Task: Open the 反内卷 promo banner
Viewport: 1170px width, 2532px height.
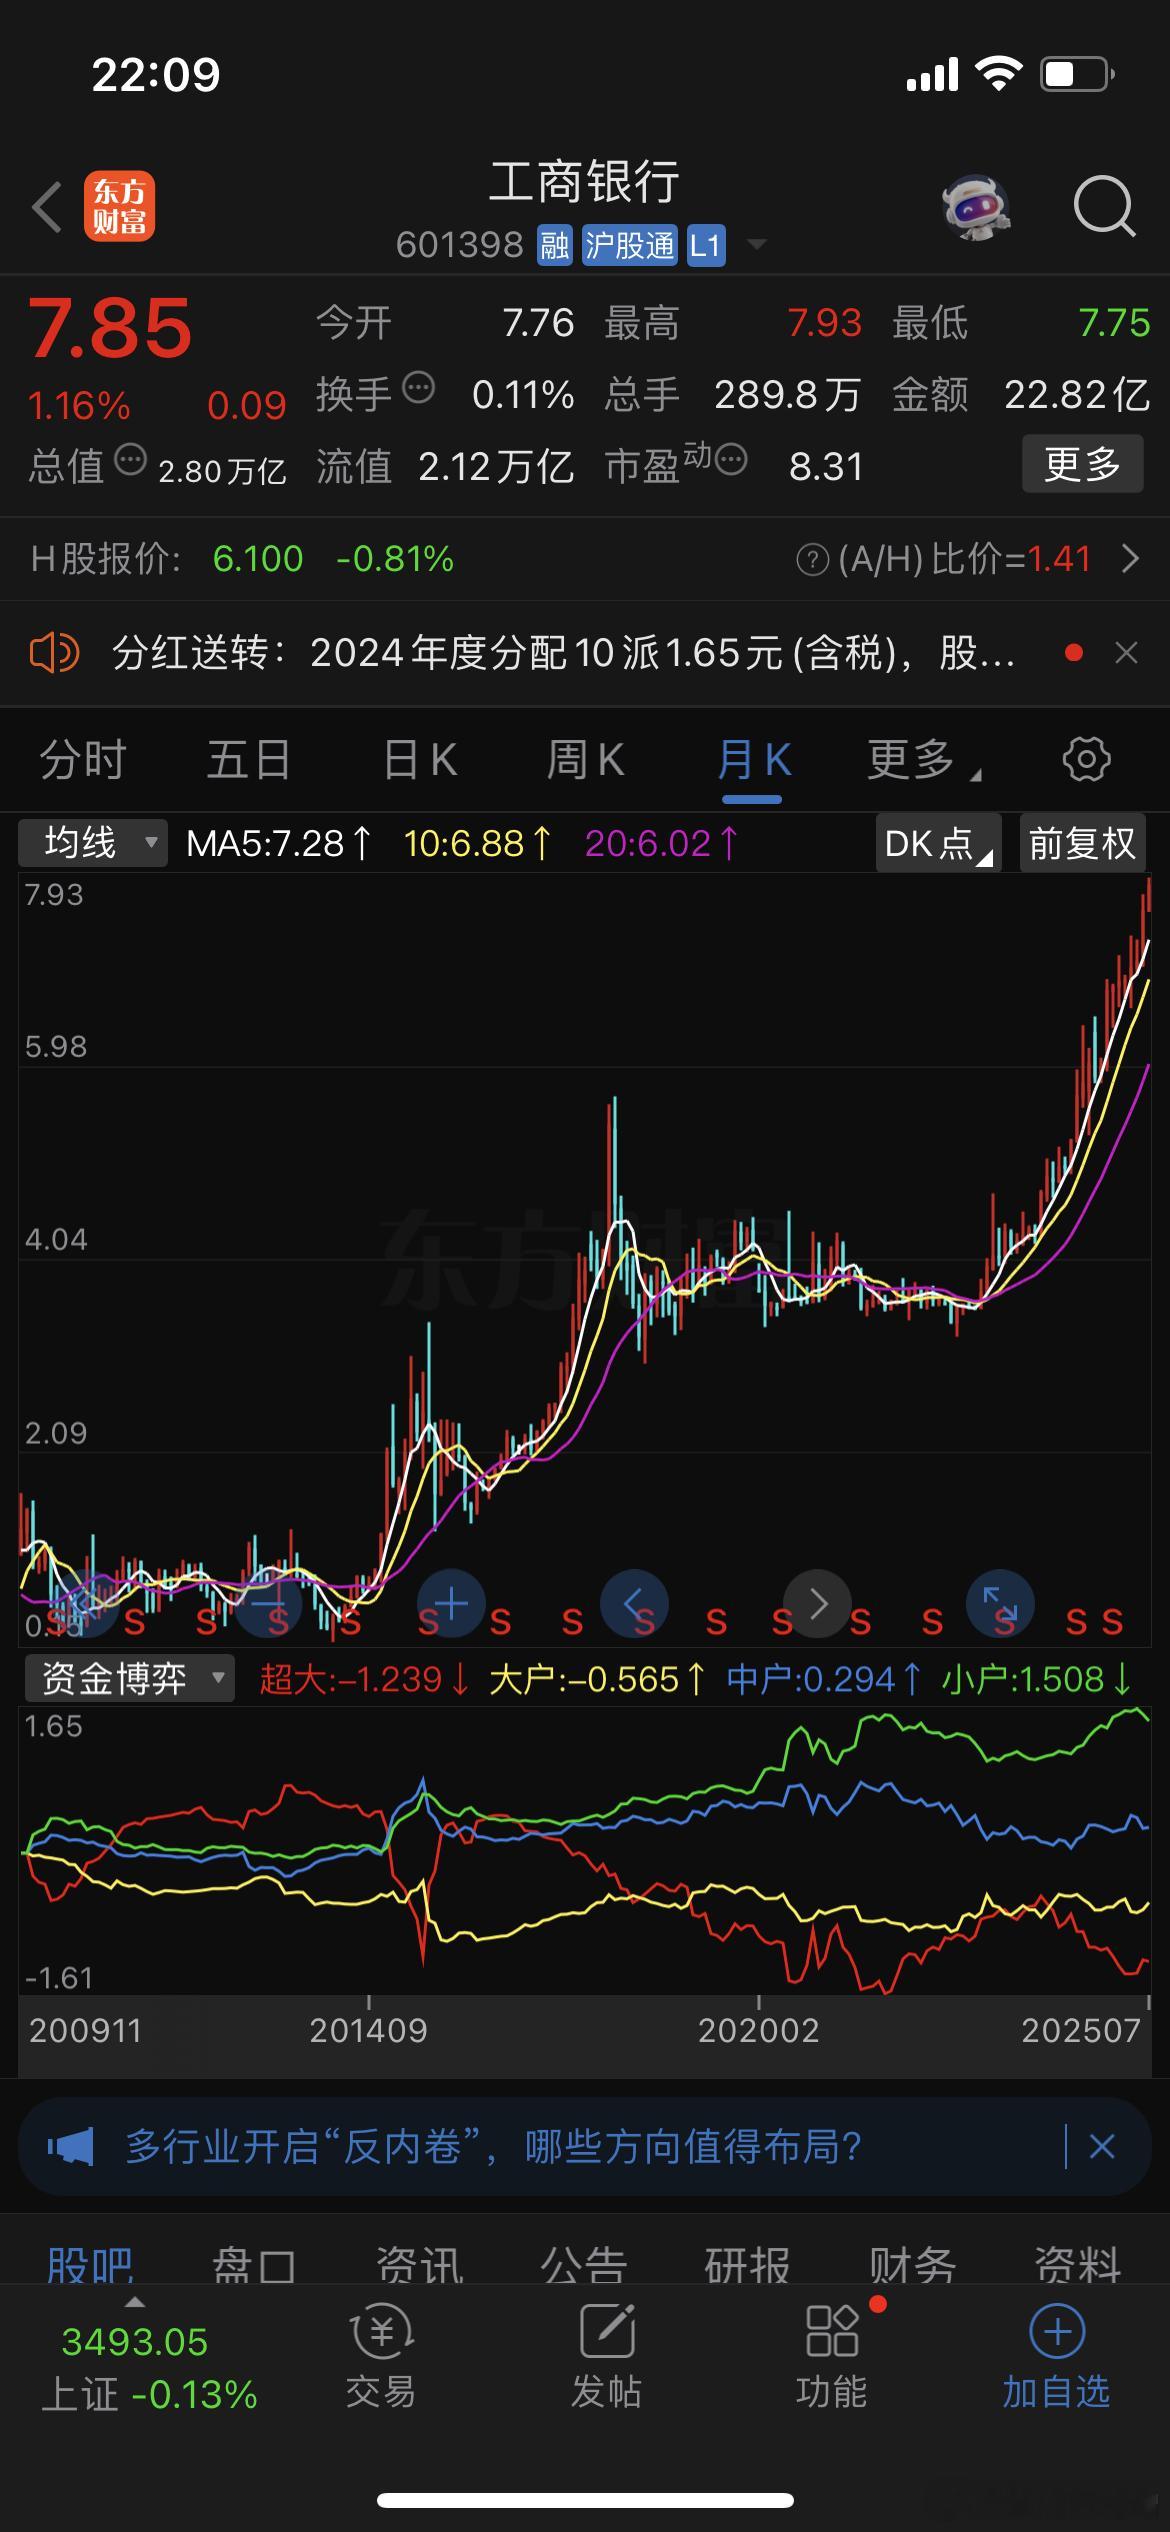Action: click(585, 2146)
